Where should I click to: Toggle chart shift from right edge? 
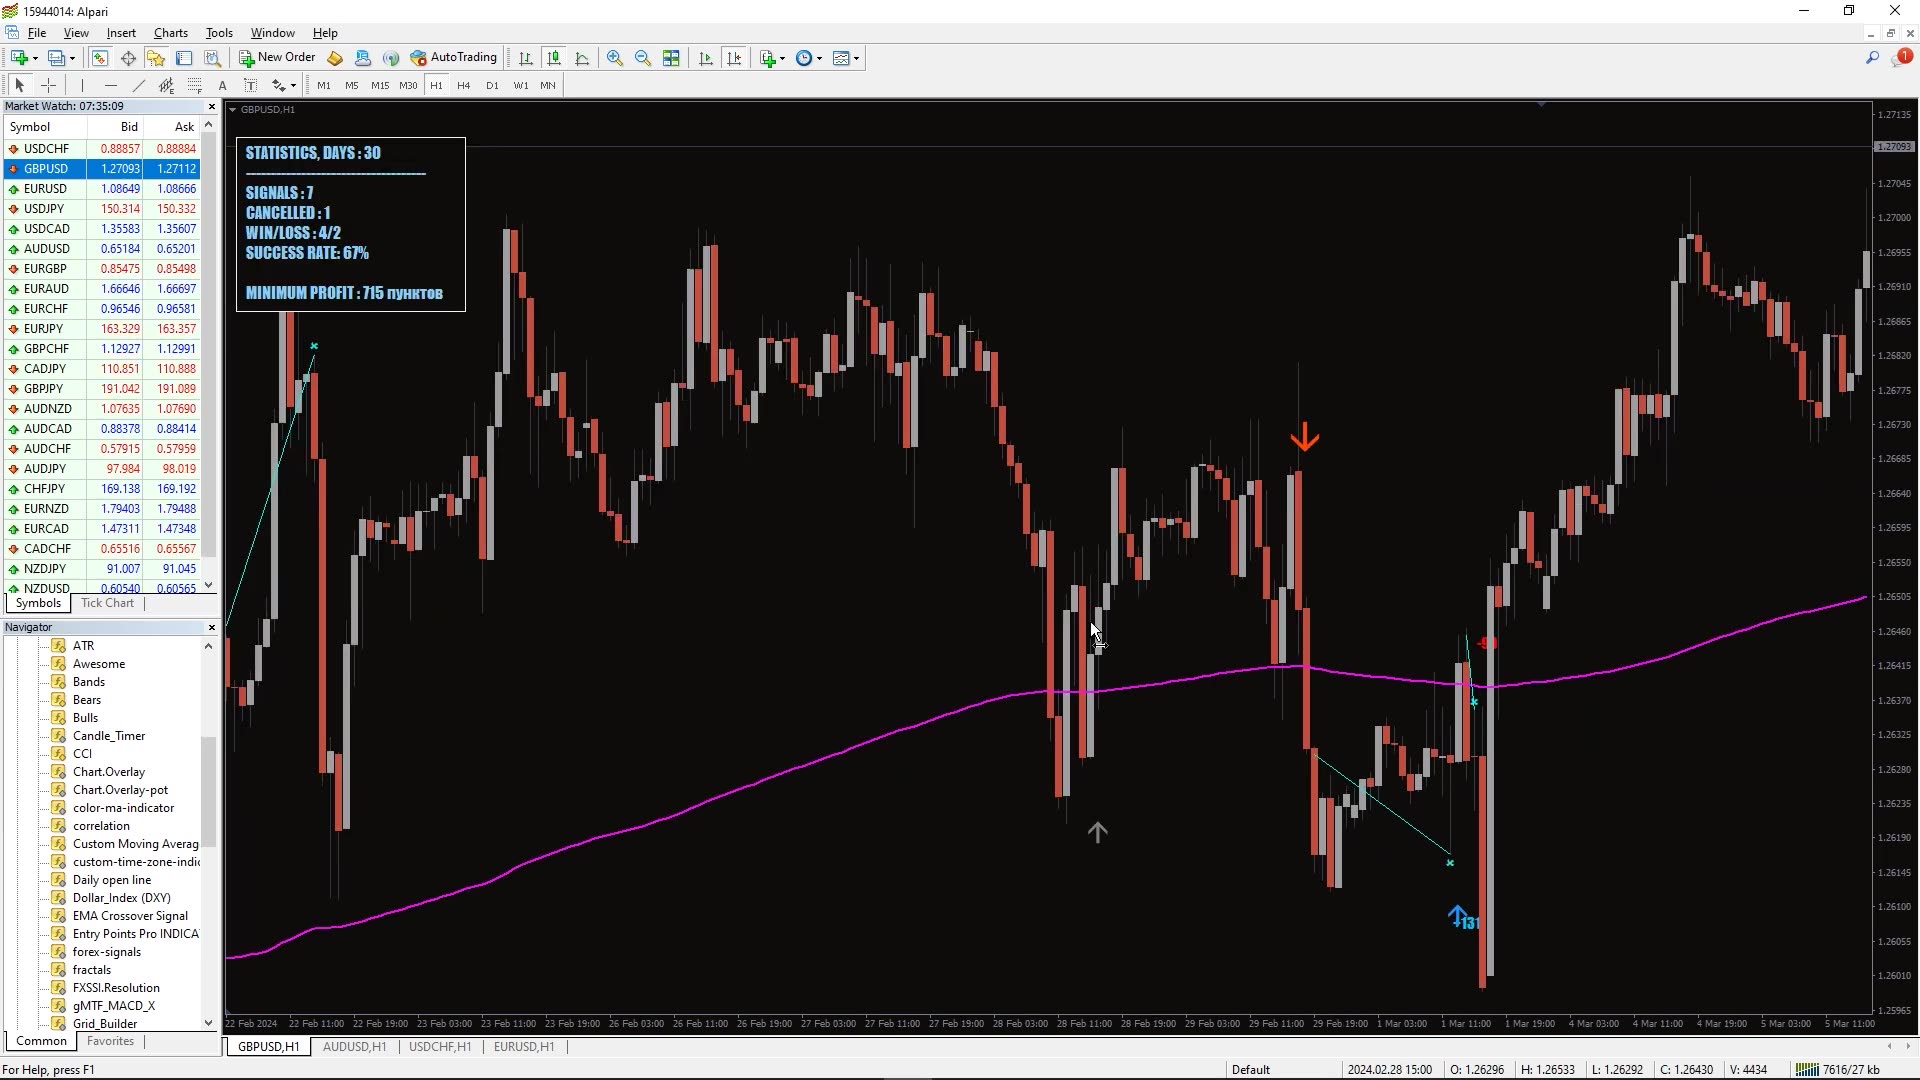[735, 58]
